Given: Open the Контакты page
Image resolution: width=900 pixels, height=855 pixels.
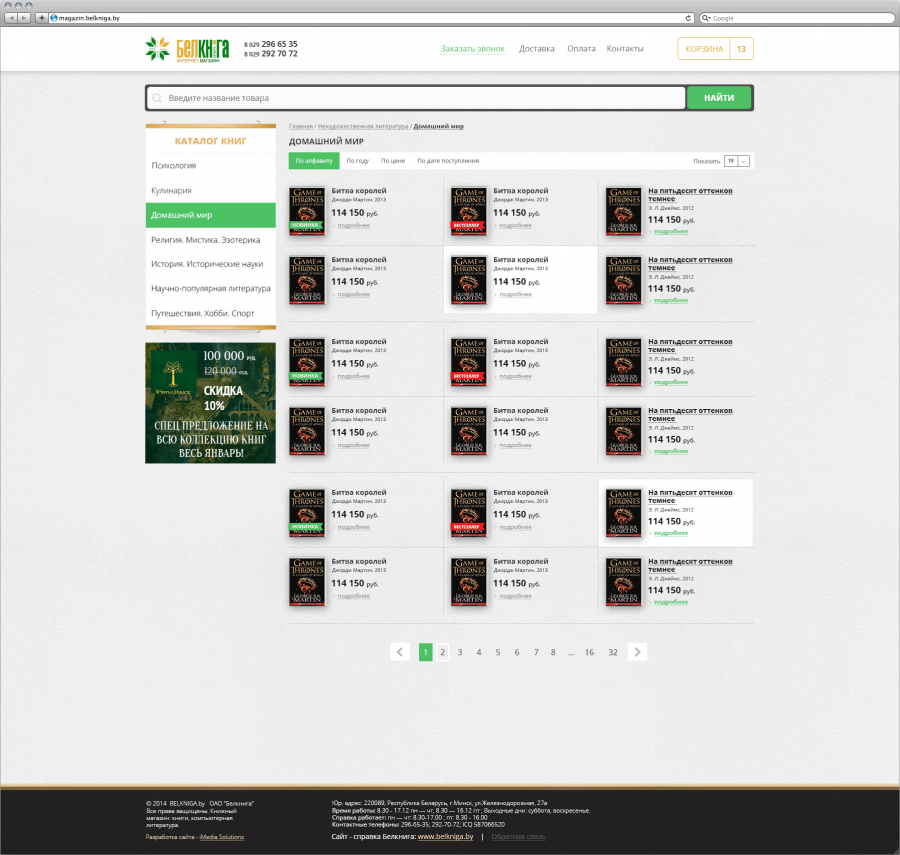Looking at the screenshot, I should coord(624,49).
